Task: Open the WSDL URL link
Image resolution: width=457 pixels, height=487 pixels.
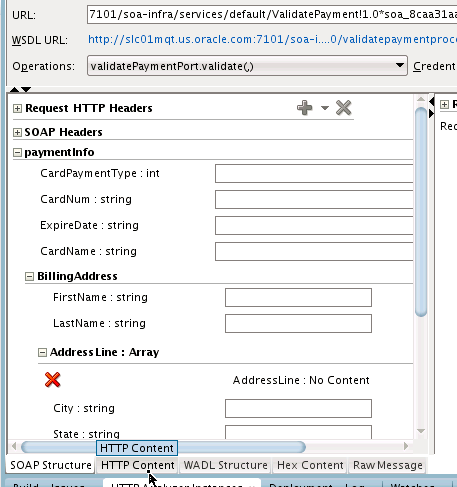Action: (272, 40)
